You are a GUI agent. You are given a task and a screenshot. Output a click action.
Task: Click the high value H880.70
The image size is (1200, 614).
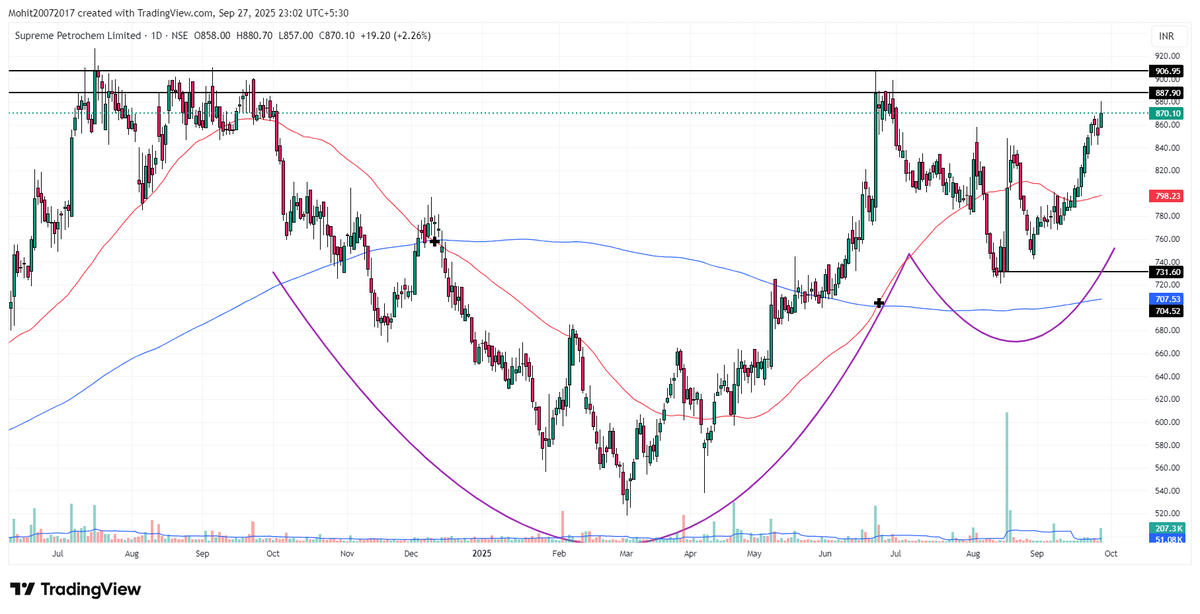255,35
